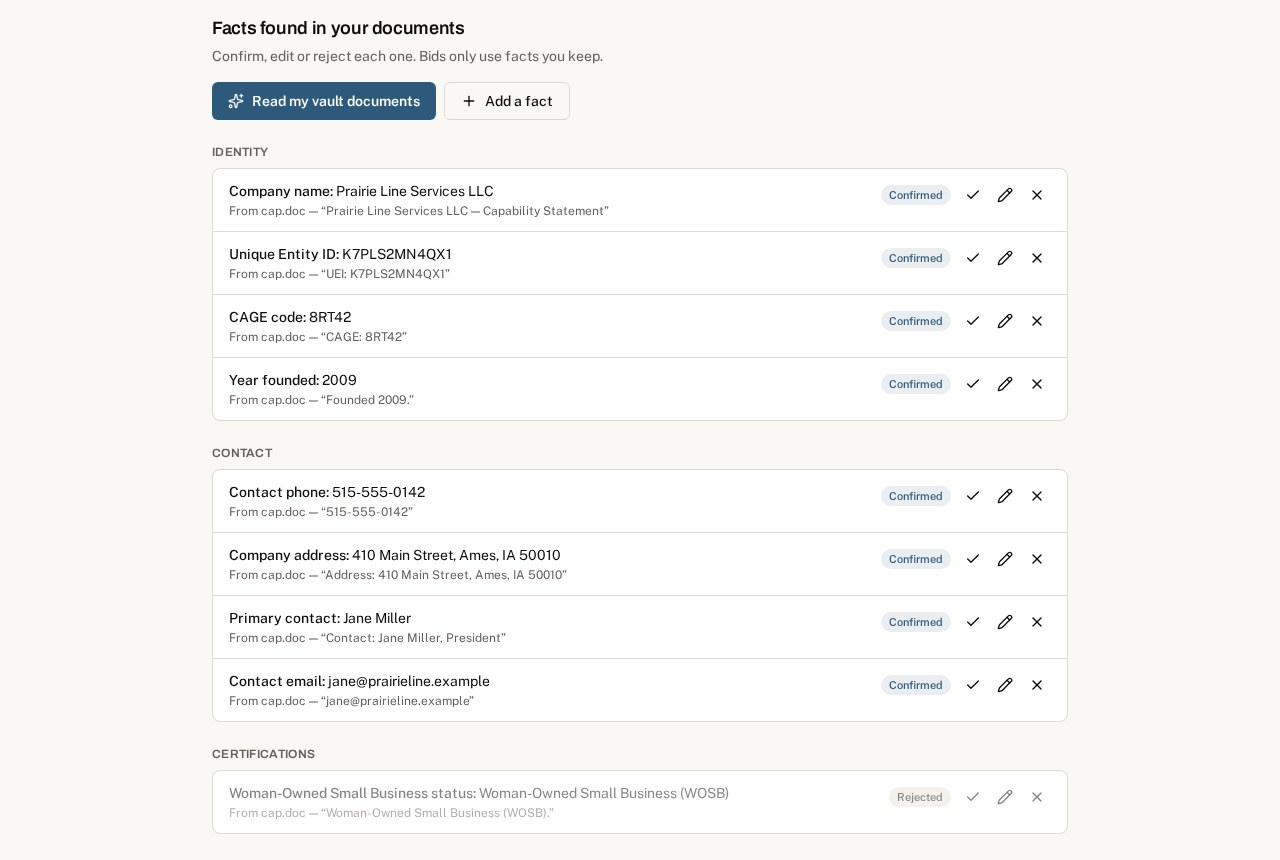Edit the Primary contact Jane Miller fact
Viewport: 1280px width, 860px height.
coord(1005,622)
